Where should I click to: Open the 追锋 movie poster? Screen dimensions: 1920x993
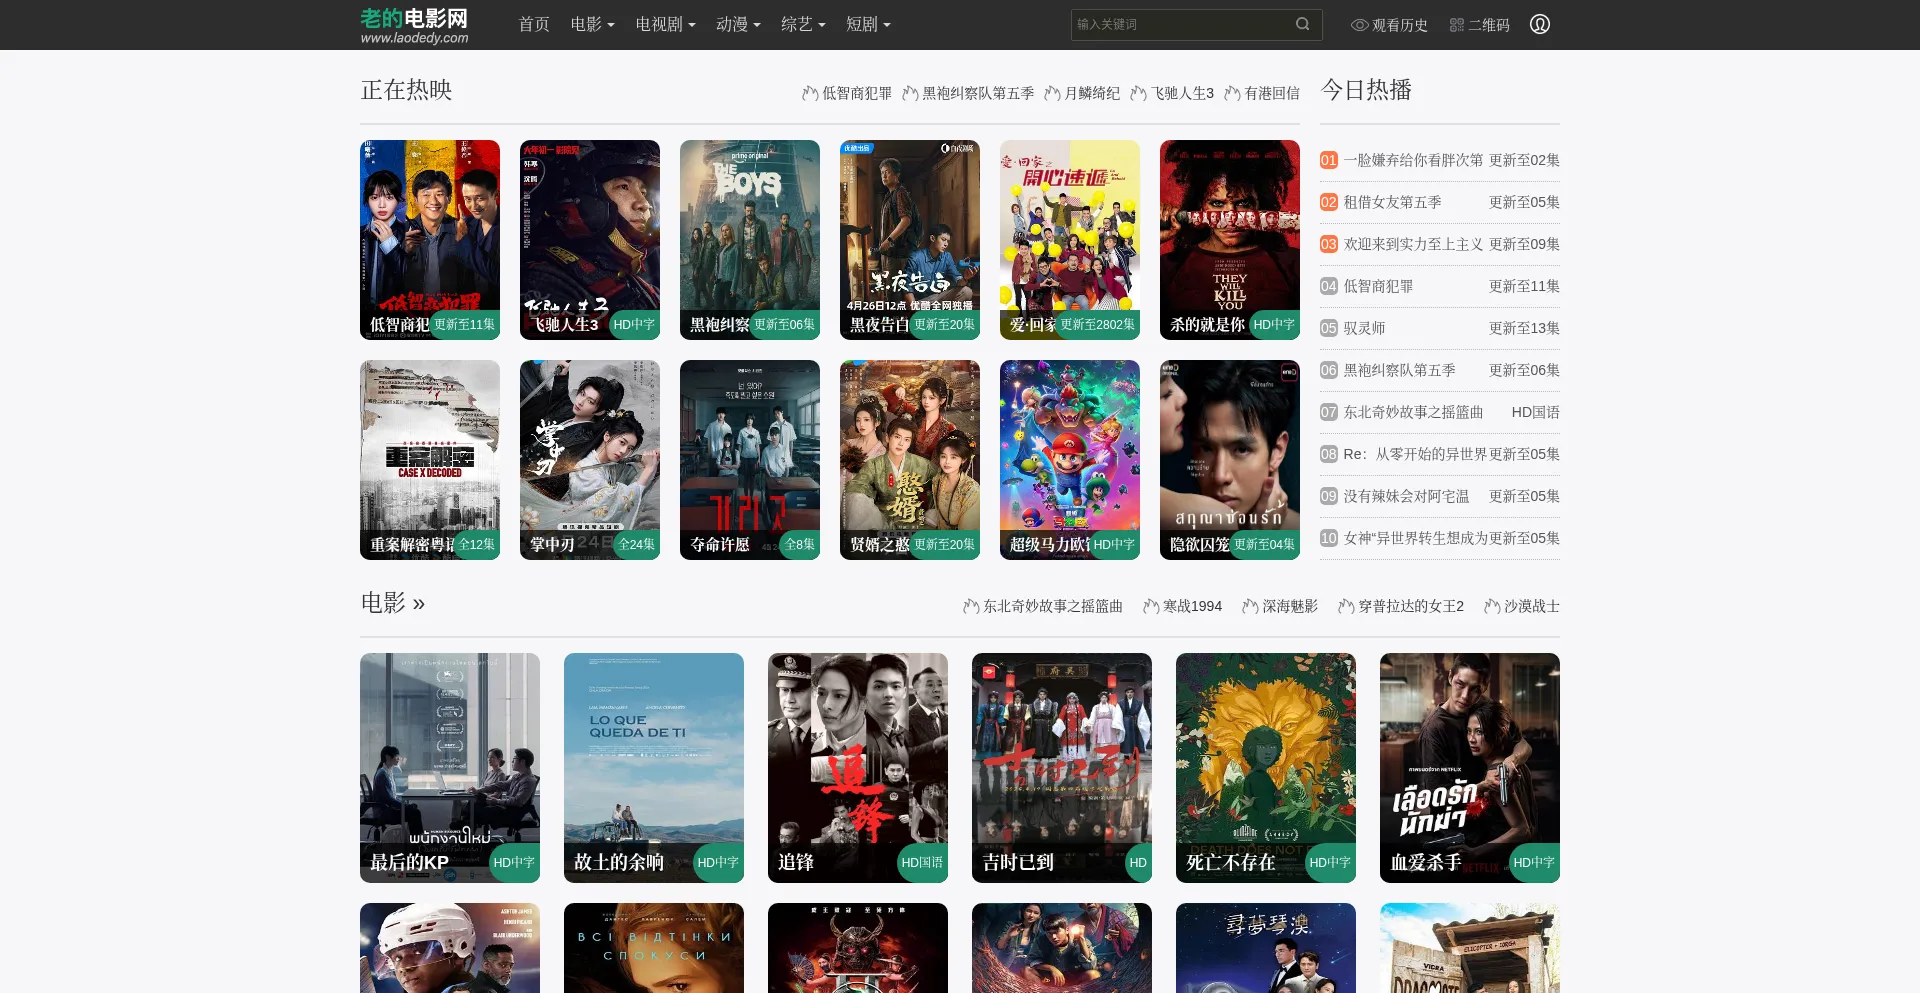tap(858, 768)
